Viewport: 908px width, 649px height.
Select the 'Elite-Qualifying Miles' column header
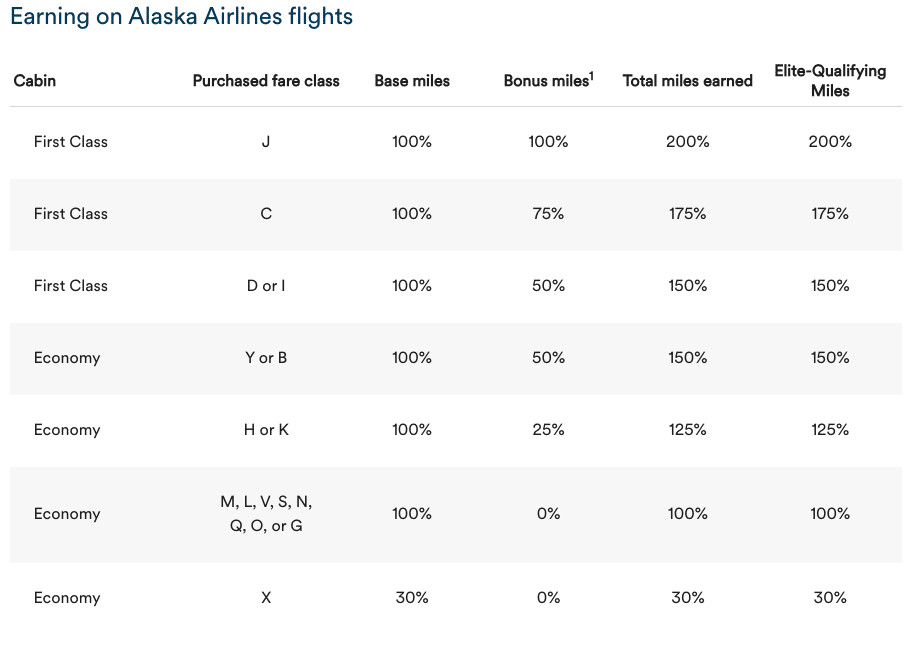coord(830,81)
